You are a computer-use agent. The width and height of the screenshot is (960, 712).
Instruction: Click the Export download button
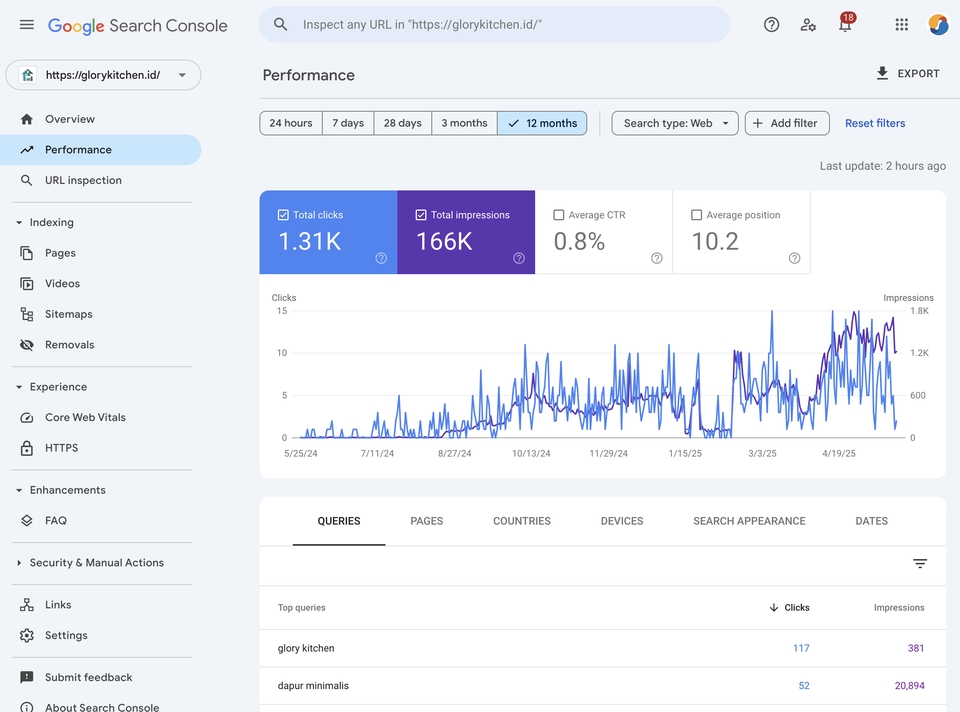[907, 74]
